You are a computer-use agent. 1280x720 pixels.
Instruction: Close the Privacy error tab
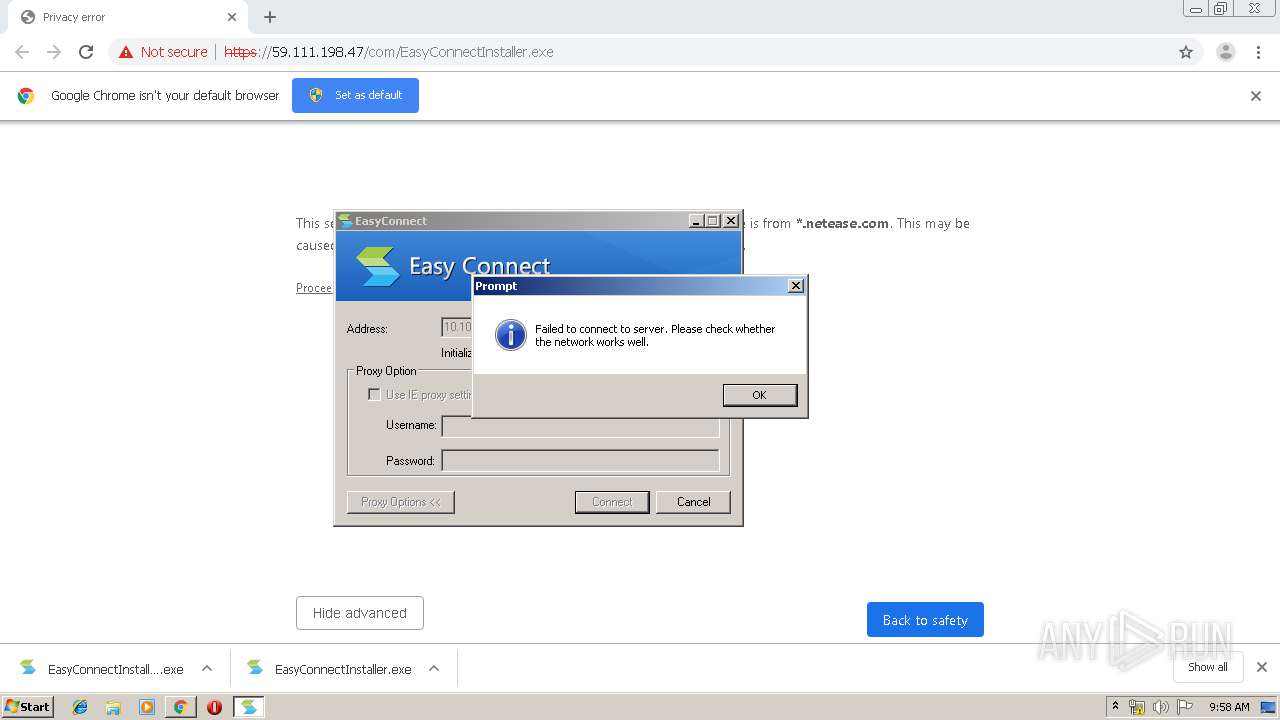coord(232,17)
